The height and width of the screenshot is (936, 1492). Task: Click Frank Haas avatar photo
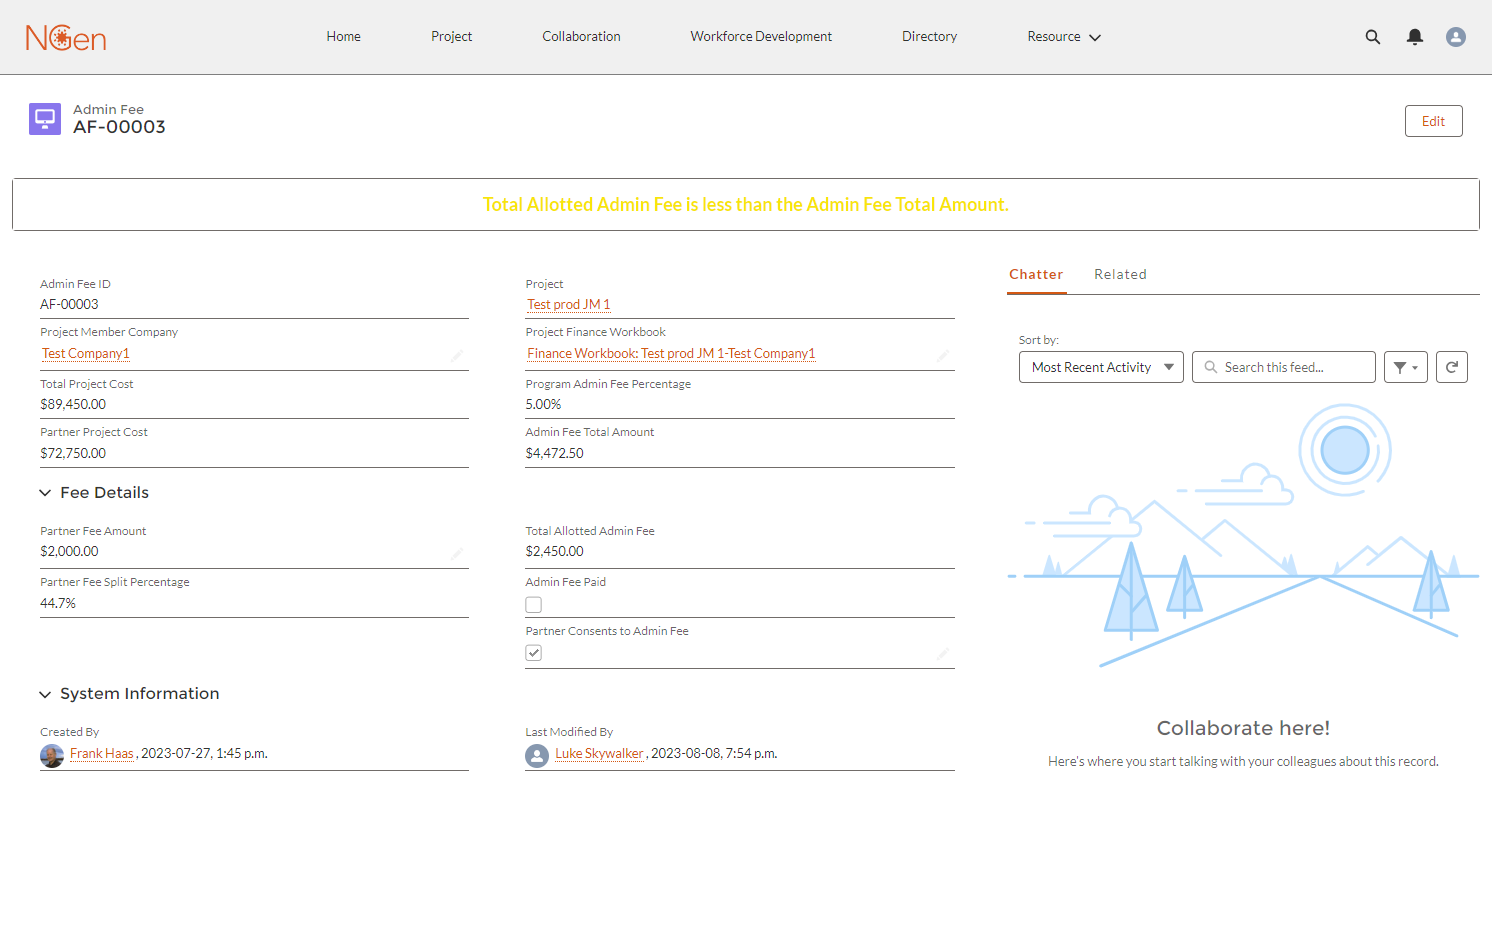pos(52,756)
